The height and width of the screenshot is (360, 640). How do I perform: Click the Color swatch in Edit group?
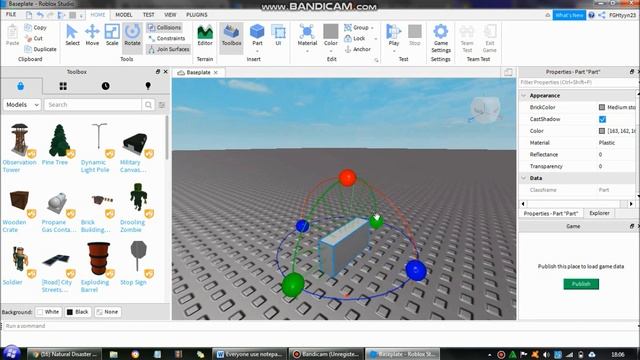pos(331,31)
